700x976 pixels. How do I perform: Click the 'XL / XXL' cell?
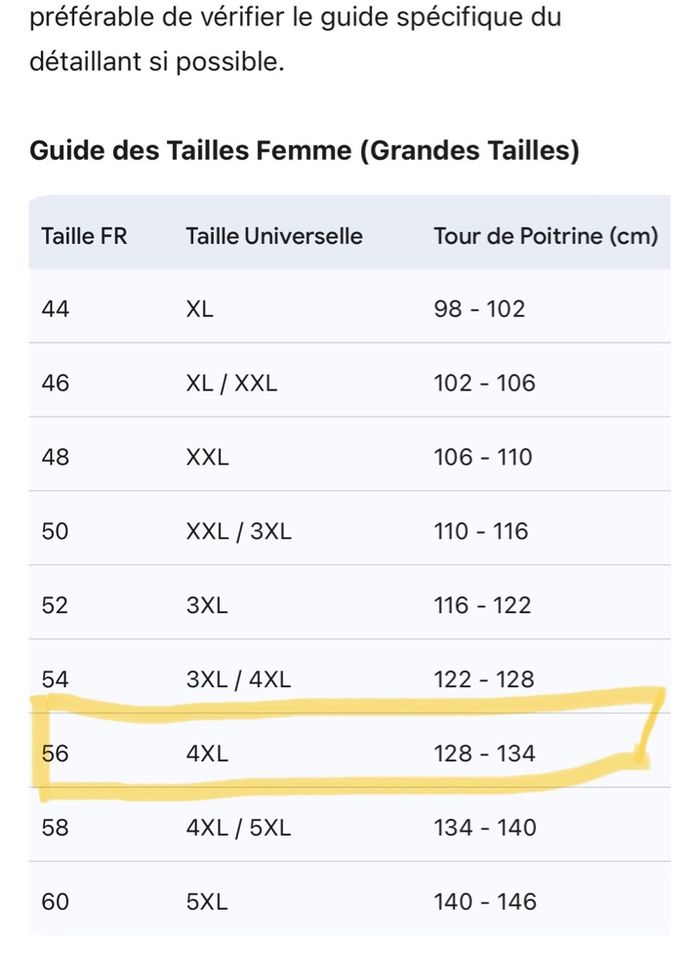pos(234,383)
